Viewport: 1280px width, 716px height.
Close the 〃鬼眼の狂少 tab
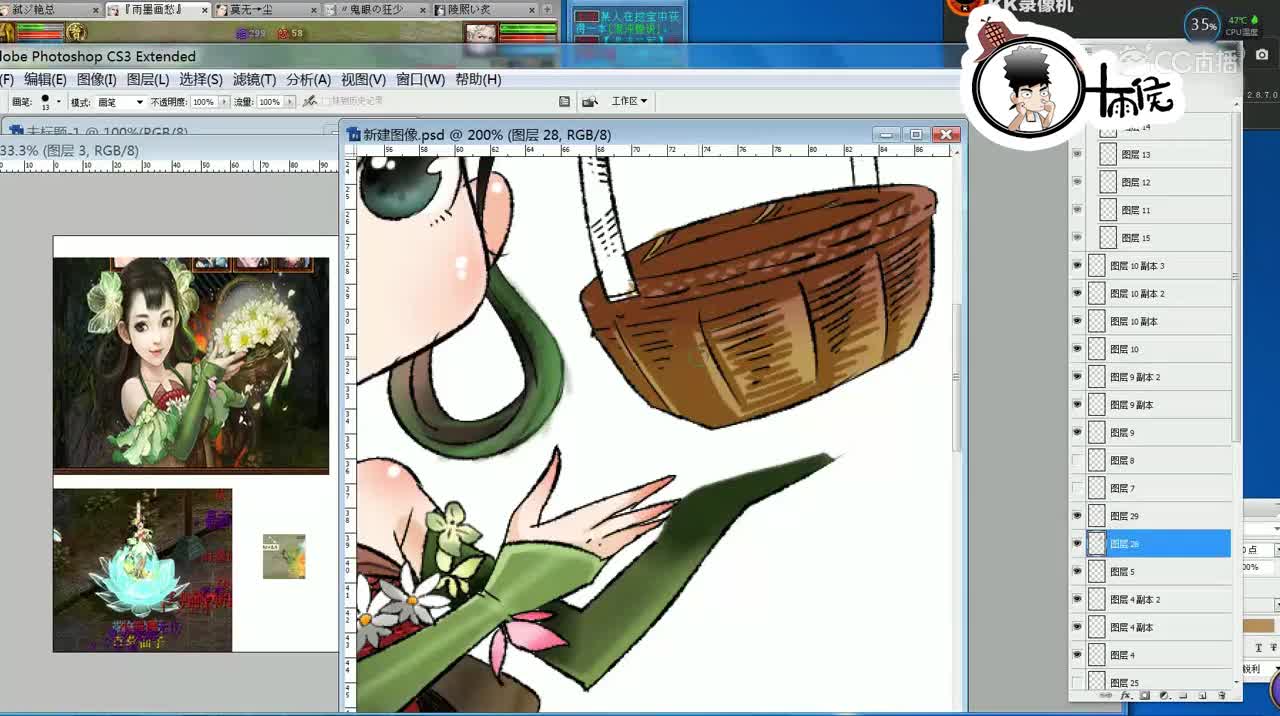click(x=422, y=9)
